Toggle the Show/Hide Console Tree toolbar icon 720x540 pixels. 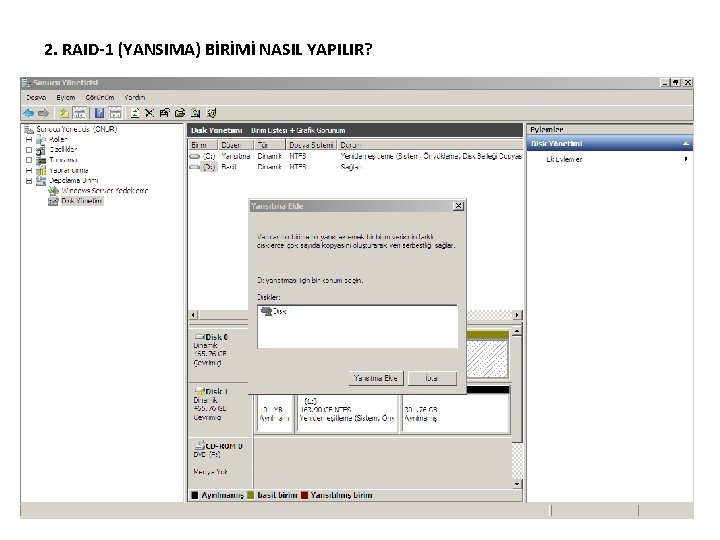click(80, 113)
